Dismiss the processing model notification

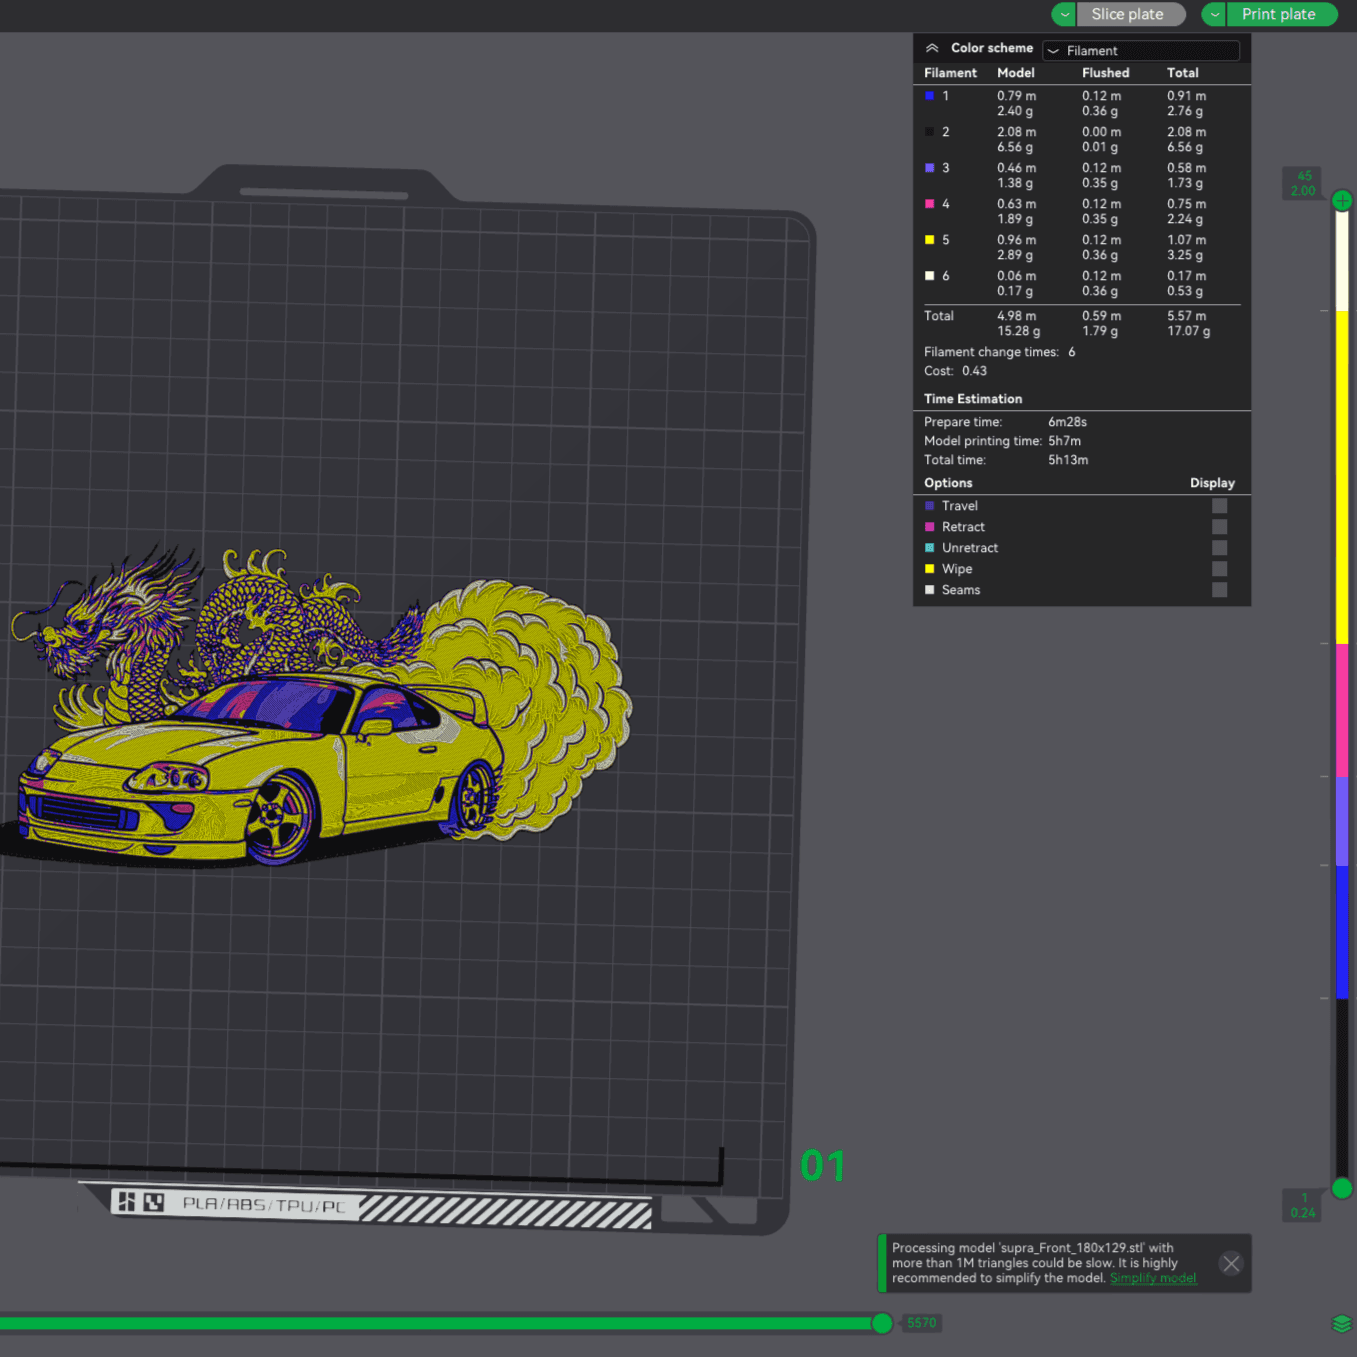[1231, 1264]
